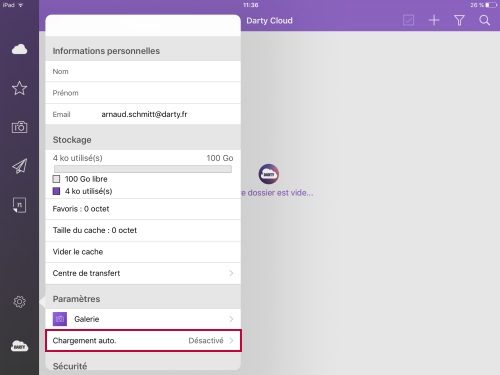Tap the storage usage progress bar
500x375 pixels.
[x=143, y=169]
